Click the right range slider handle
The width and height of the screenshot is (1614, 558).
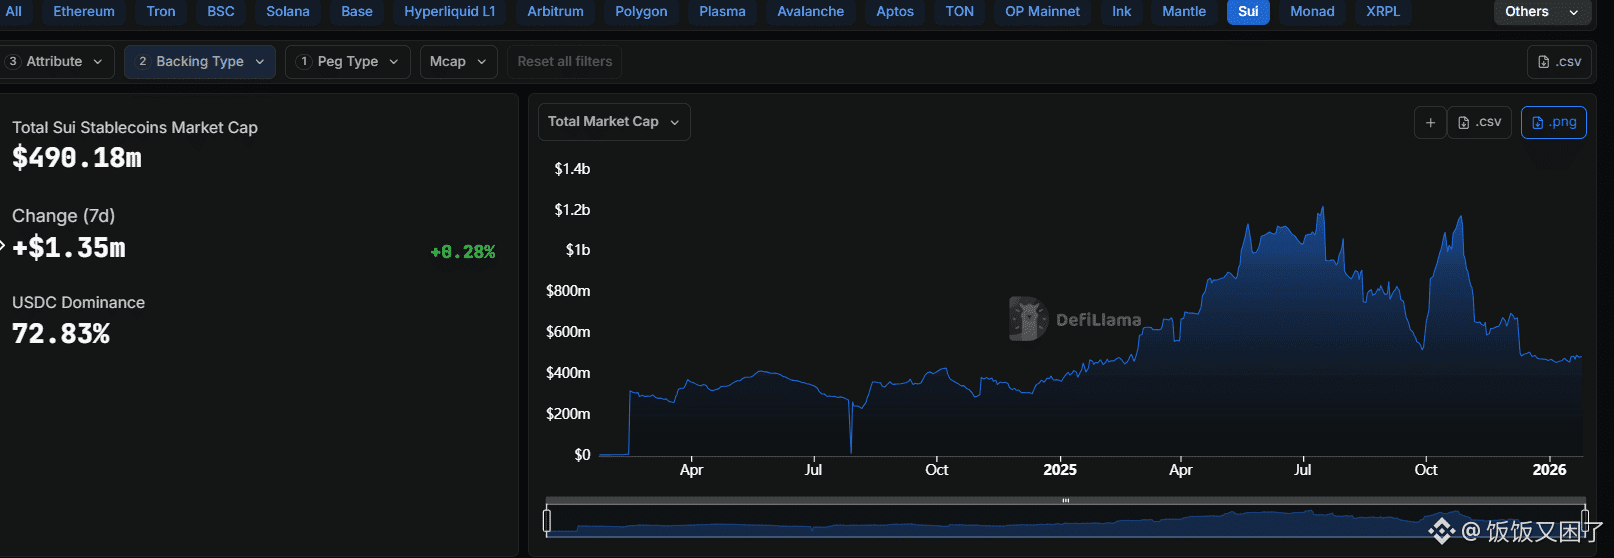tap(1584, 520)
